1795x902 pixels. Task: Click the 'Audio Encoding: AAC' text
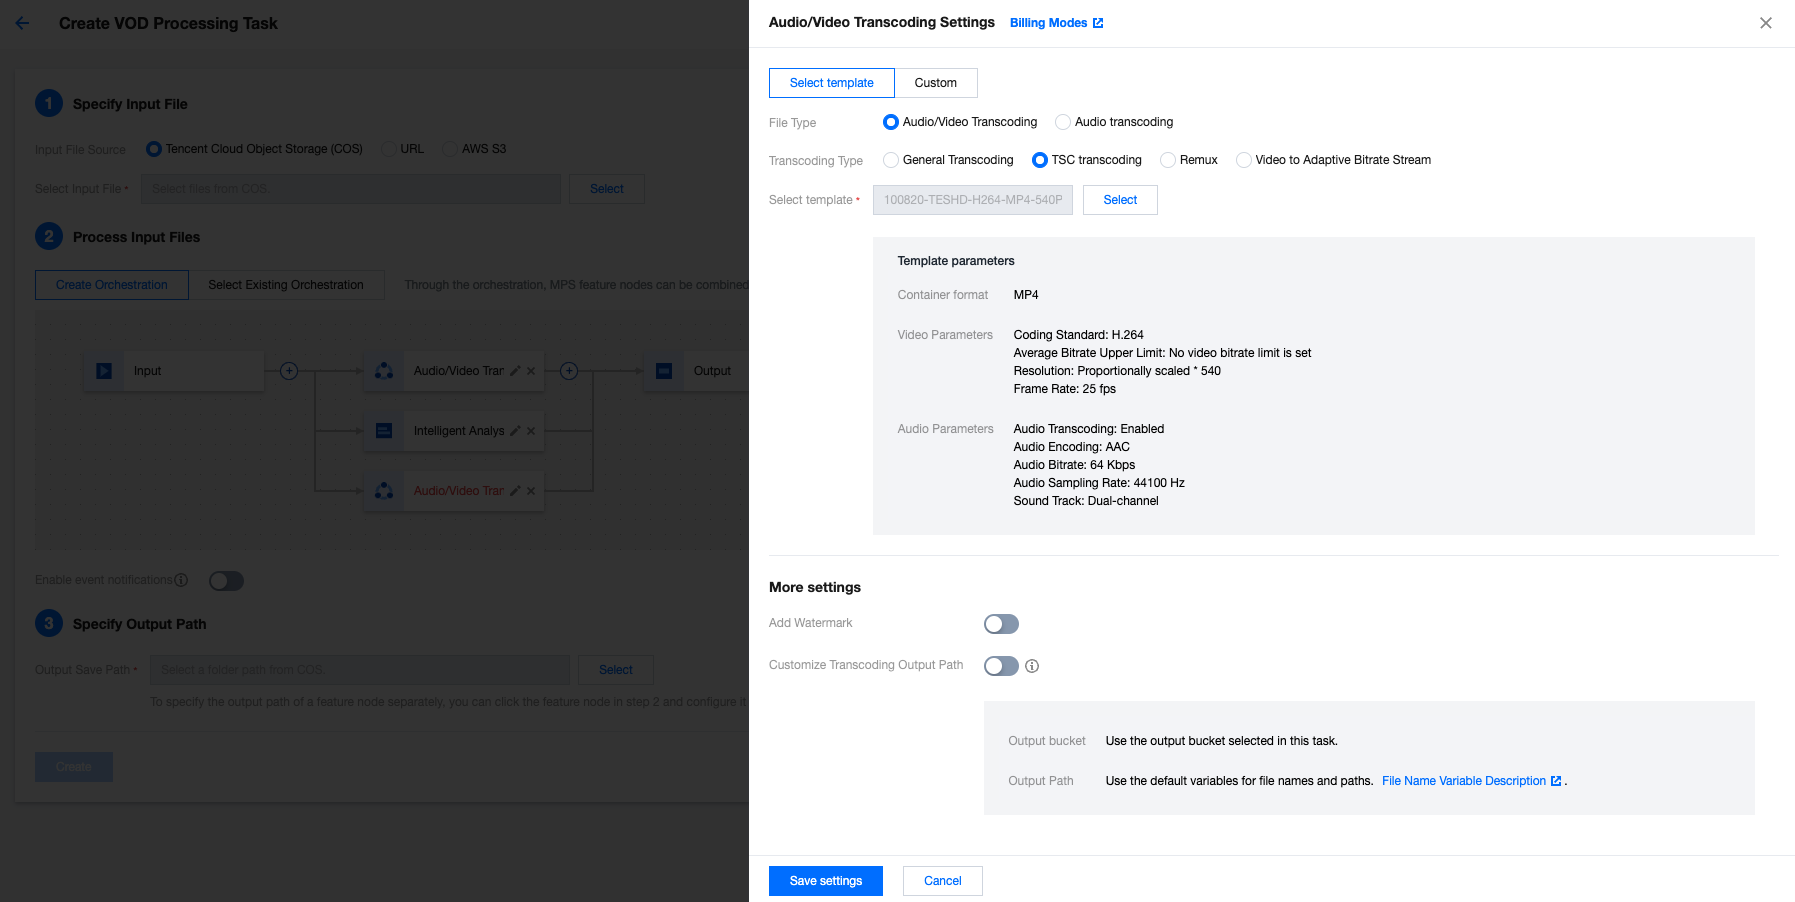pyautogui.click(x=1071, y=447)
